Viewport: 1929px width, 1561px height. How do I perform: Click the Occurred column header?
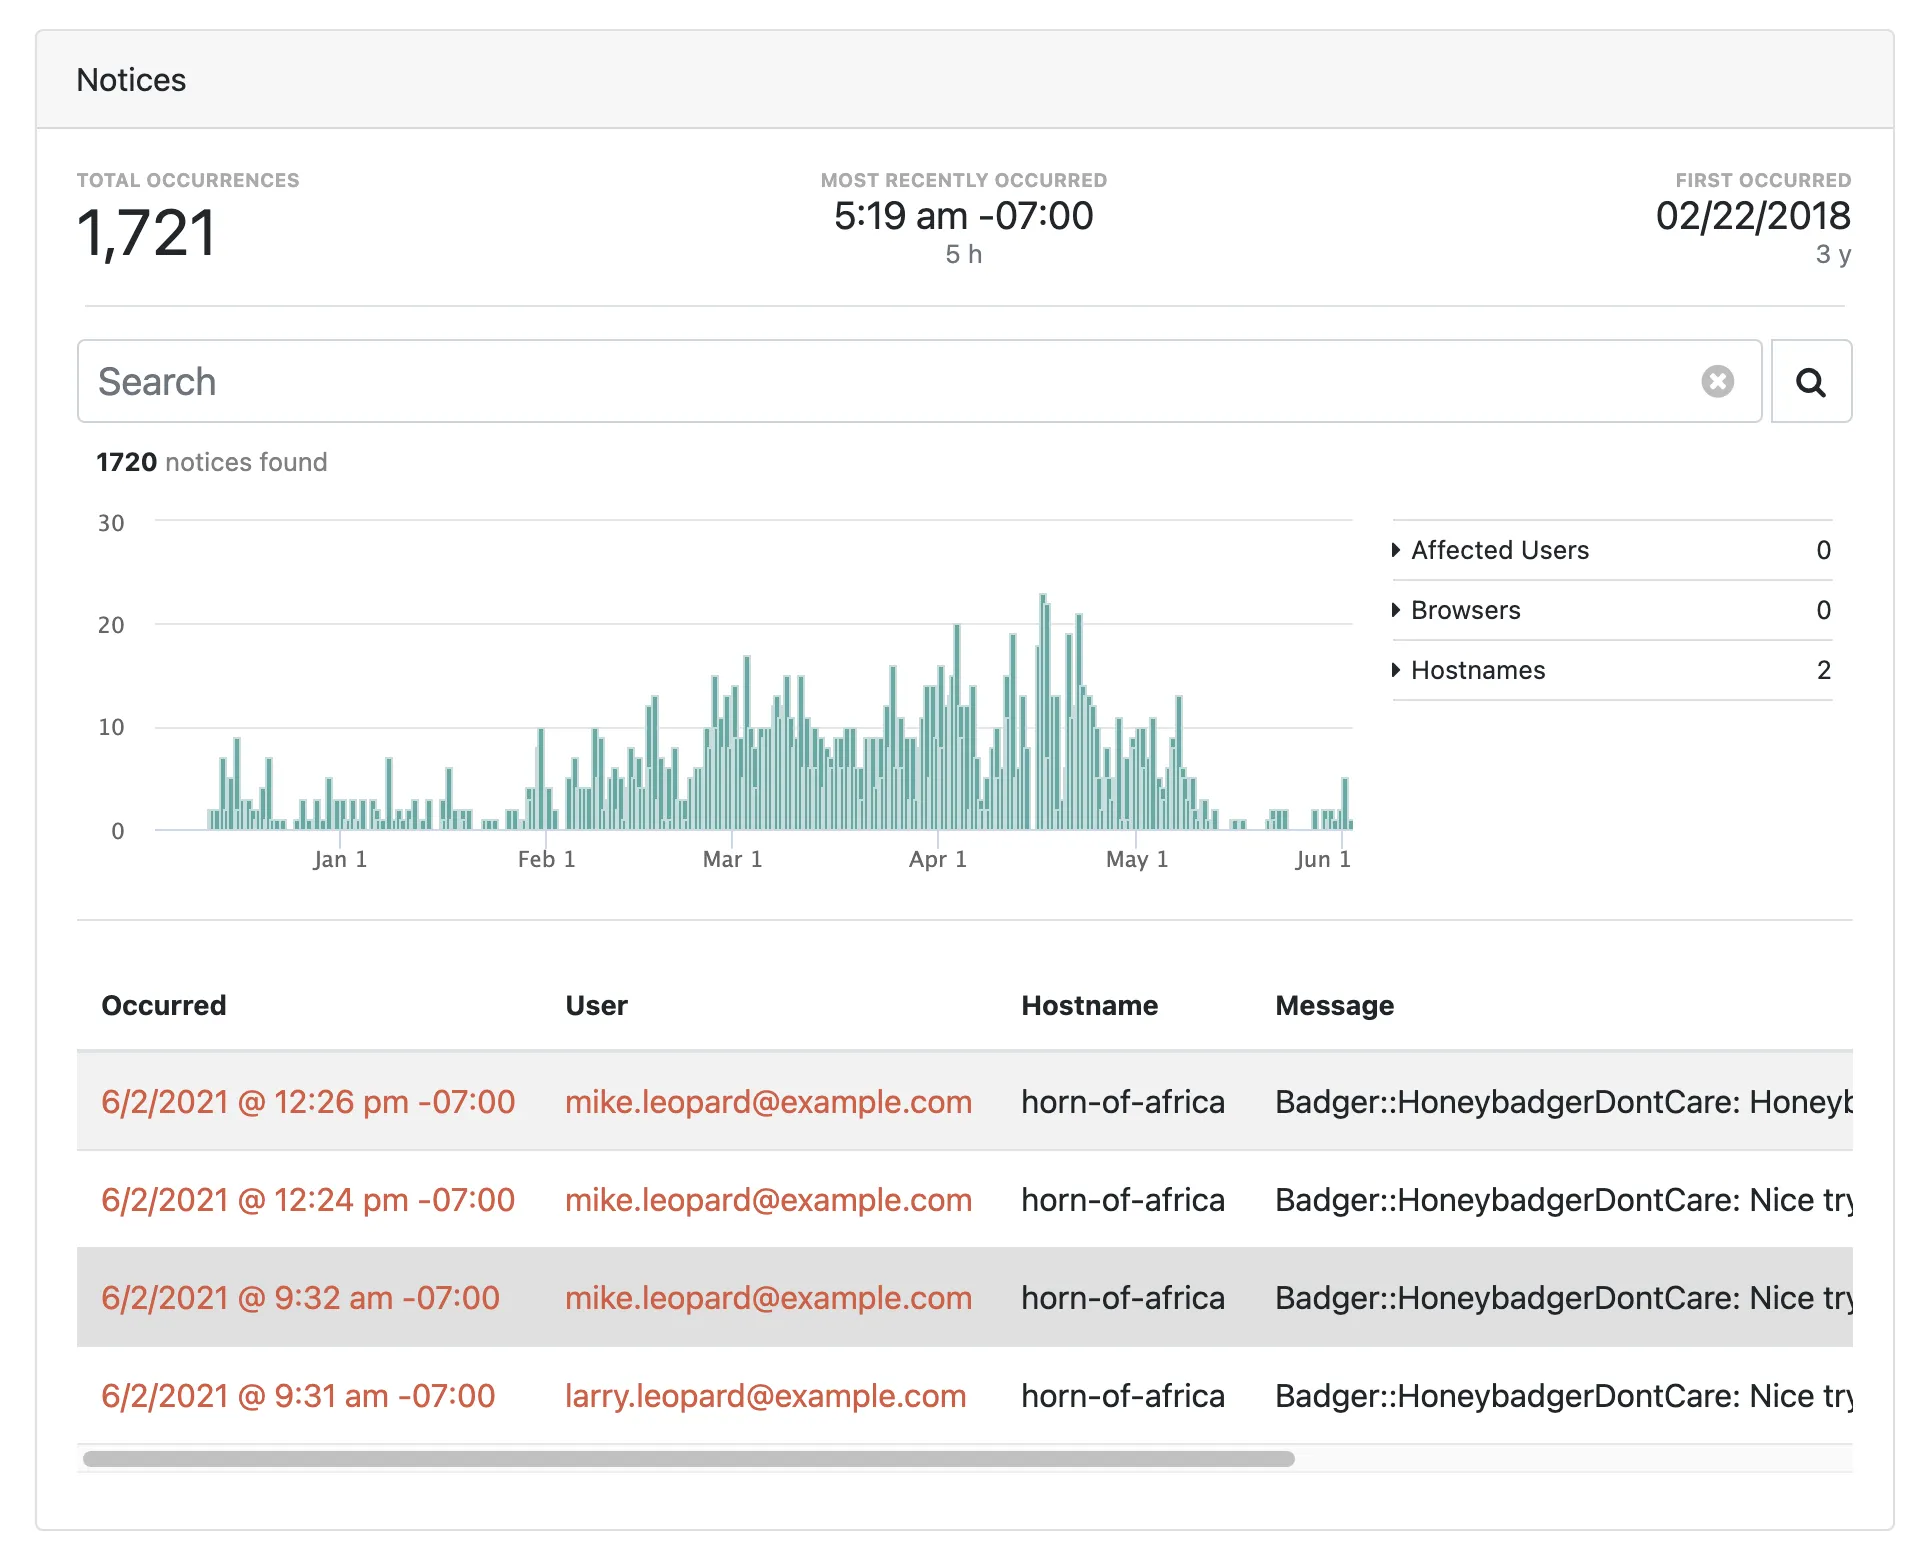[163, 1005]
